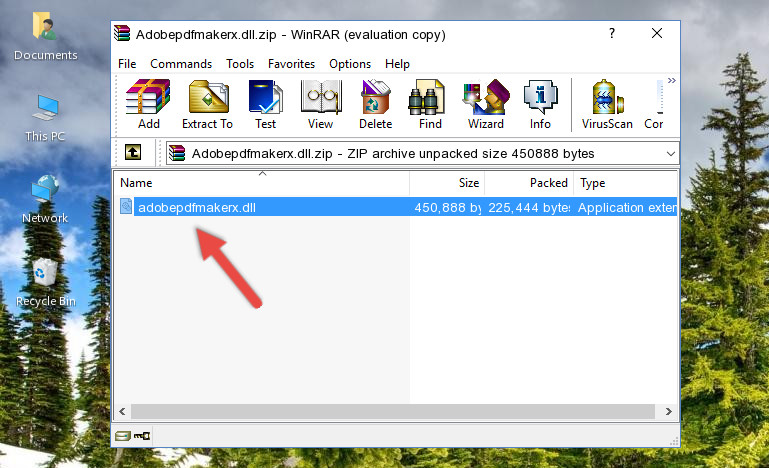Open the Favorites menu
The height and width of the screenshot is (468, 769).
(x=291, y=64)
